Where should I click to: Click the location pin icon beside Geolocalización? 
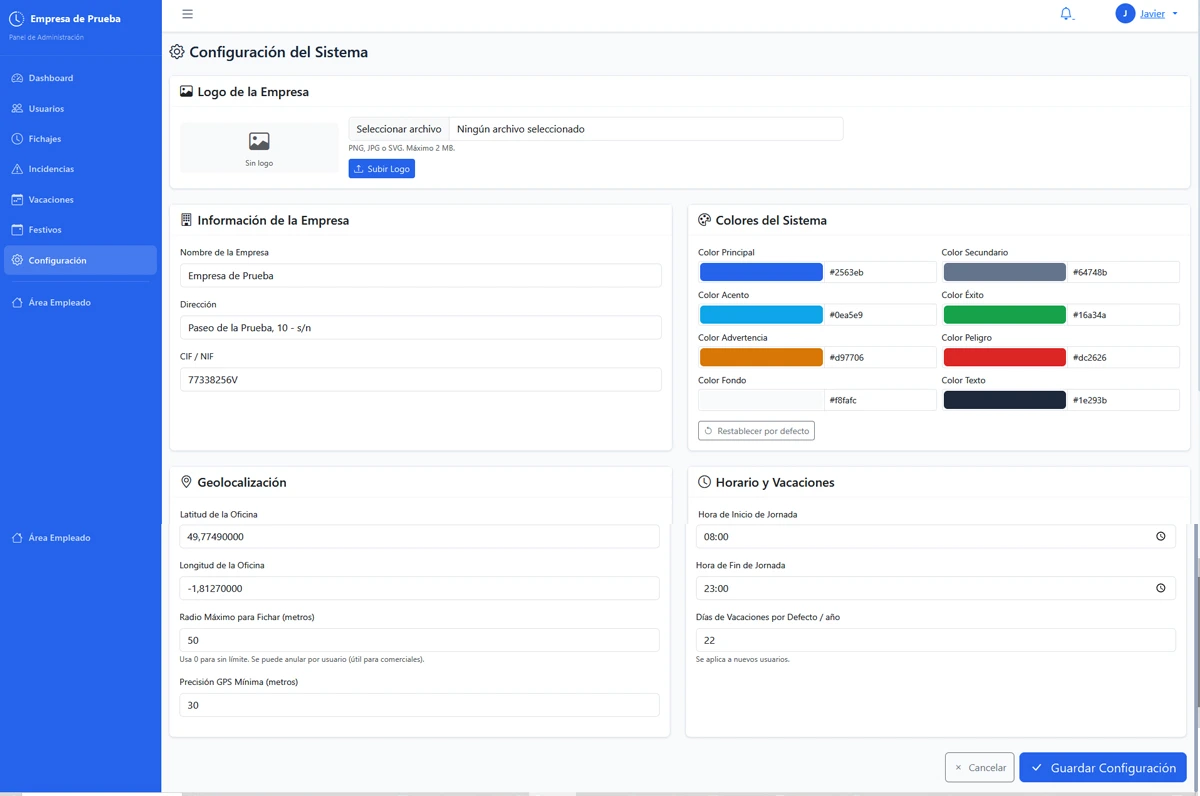pyautogui.click(x=186, y=482)
